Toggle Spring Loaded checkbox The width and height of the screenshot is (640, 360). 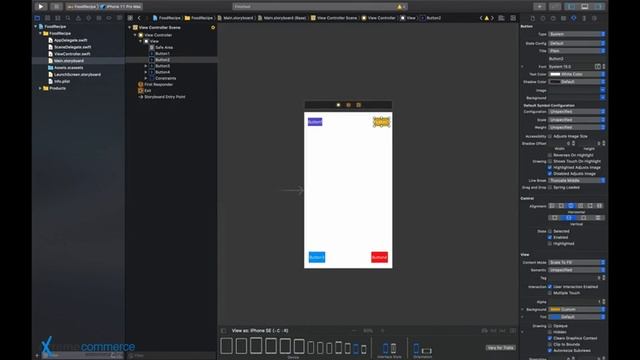coord(550,187)
